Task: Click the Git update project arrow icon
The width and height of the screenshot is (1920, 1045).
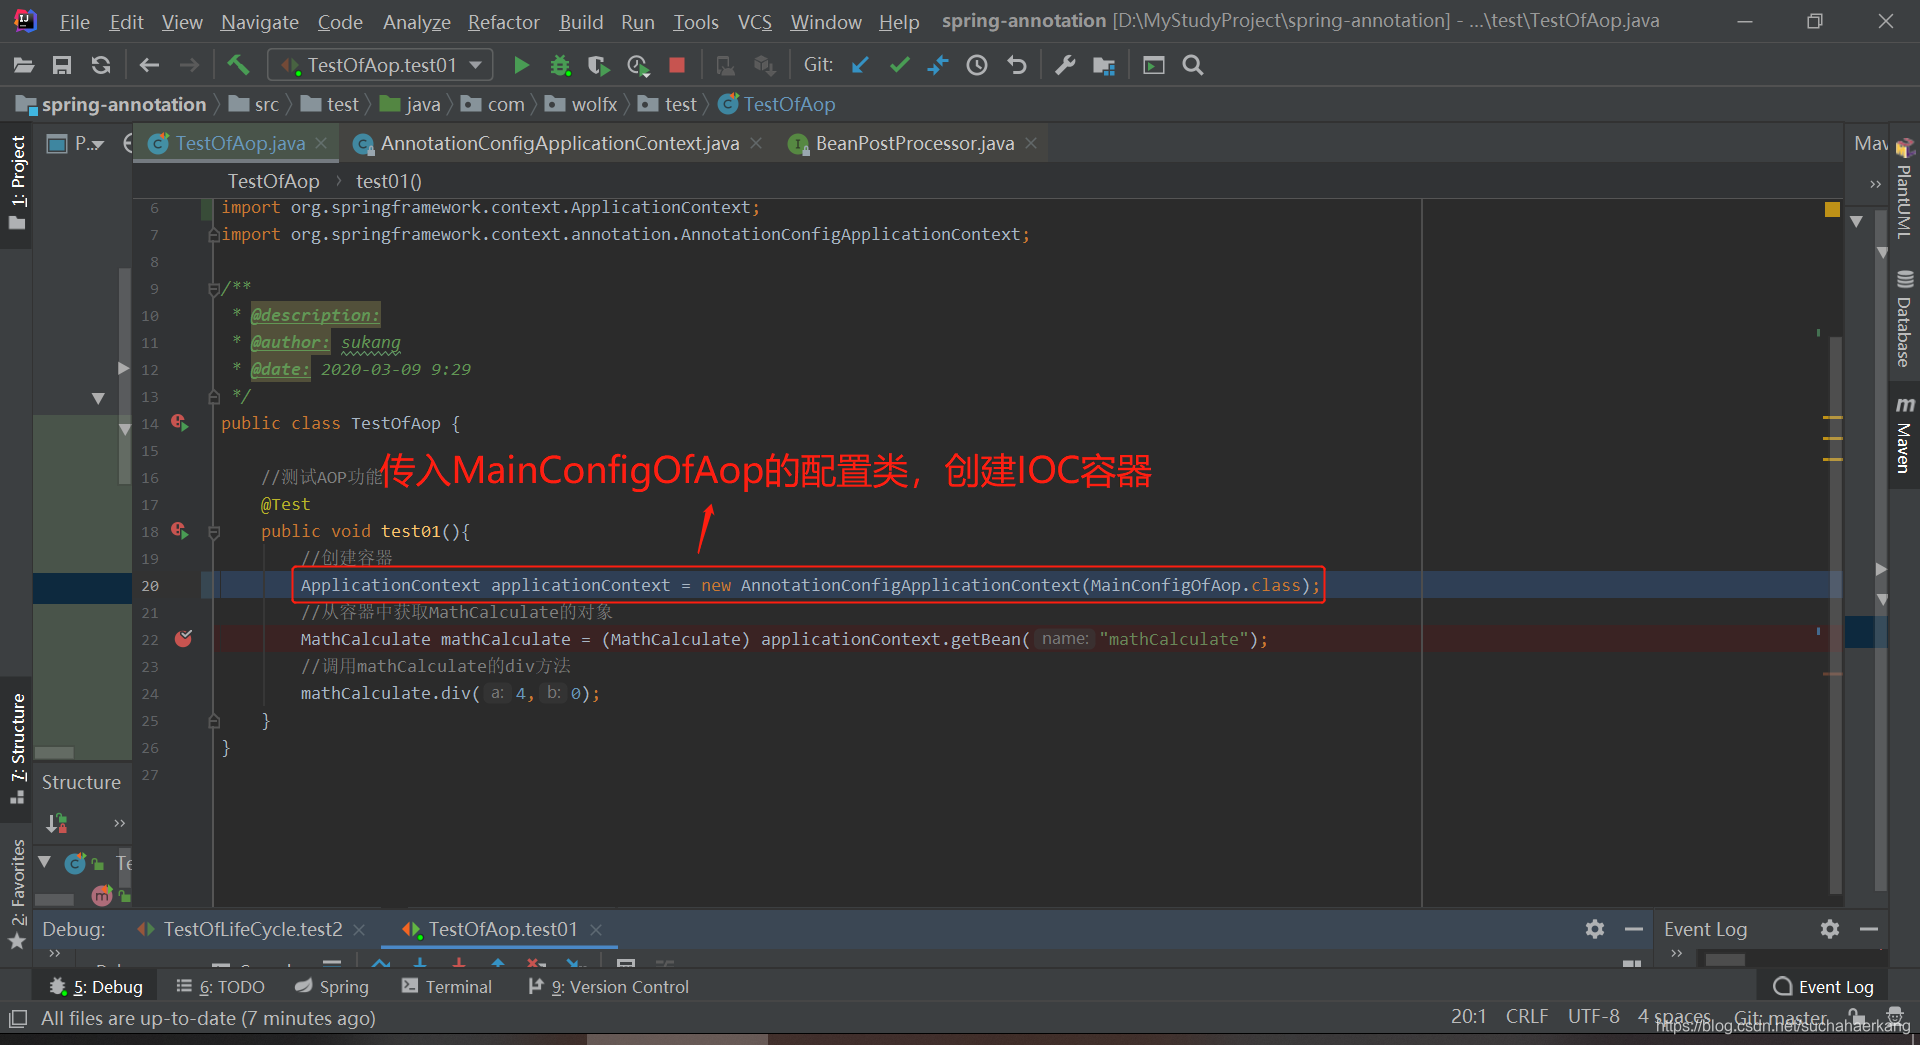Action: [x=860, y=65]
